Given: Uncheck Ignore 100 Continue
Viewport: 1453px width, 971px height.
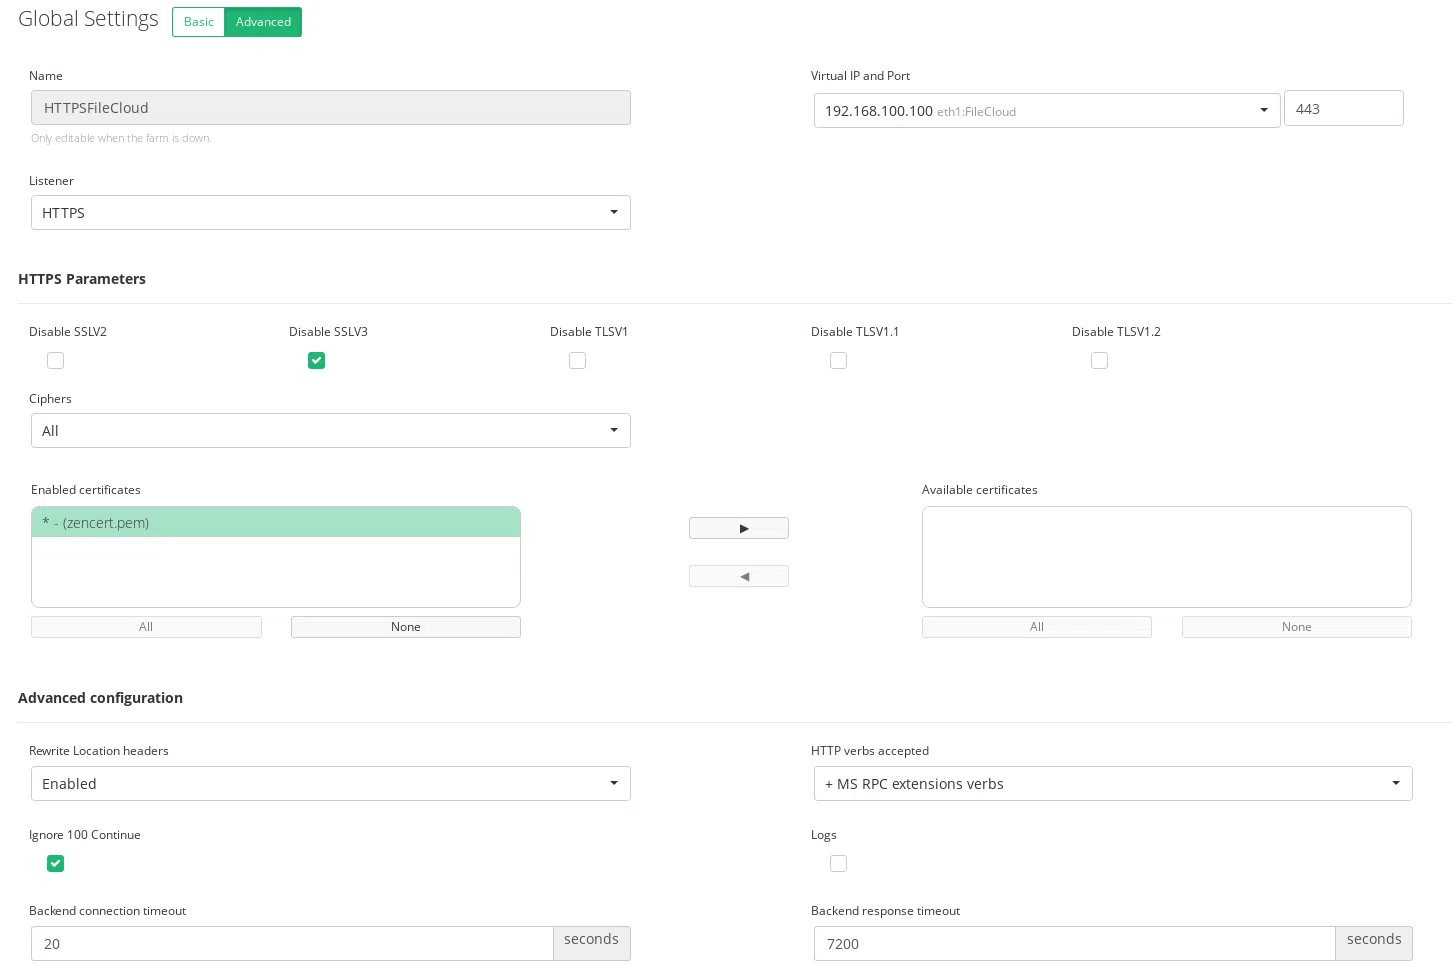Looking at the screenshot, I should coord(56,864).
